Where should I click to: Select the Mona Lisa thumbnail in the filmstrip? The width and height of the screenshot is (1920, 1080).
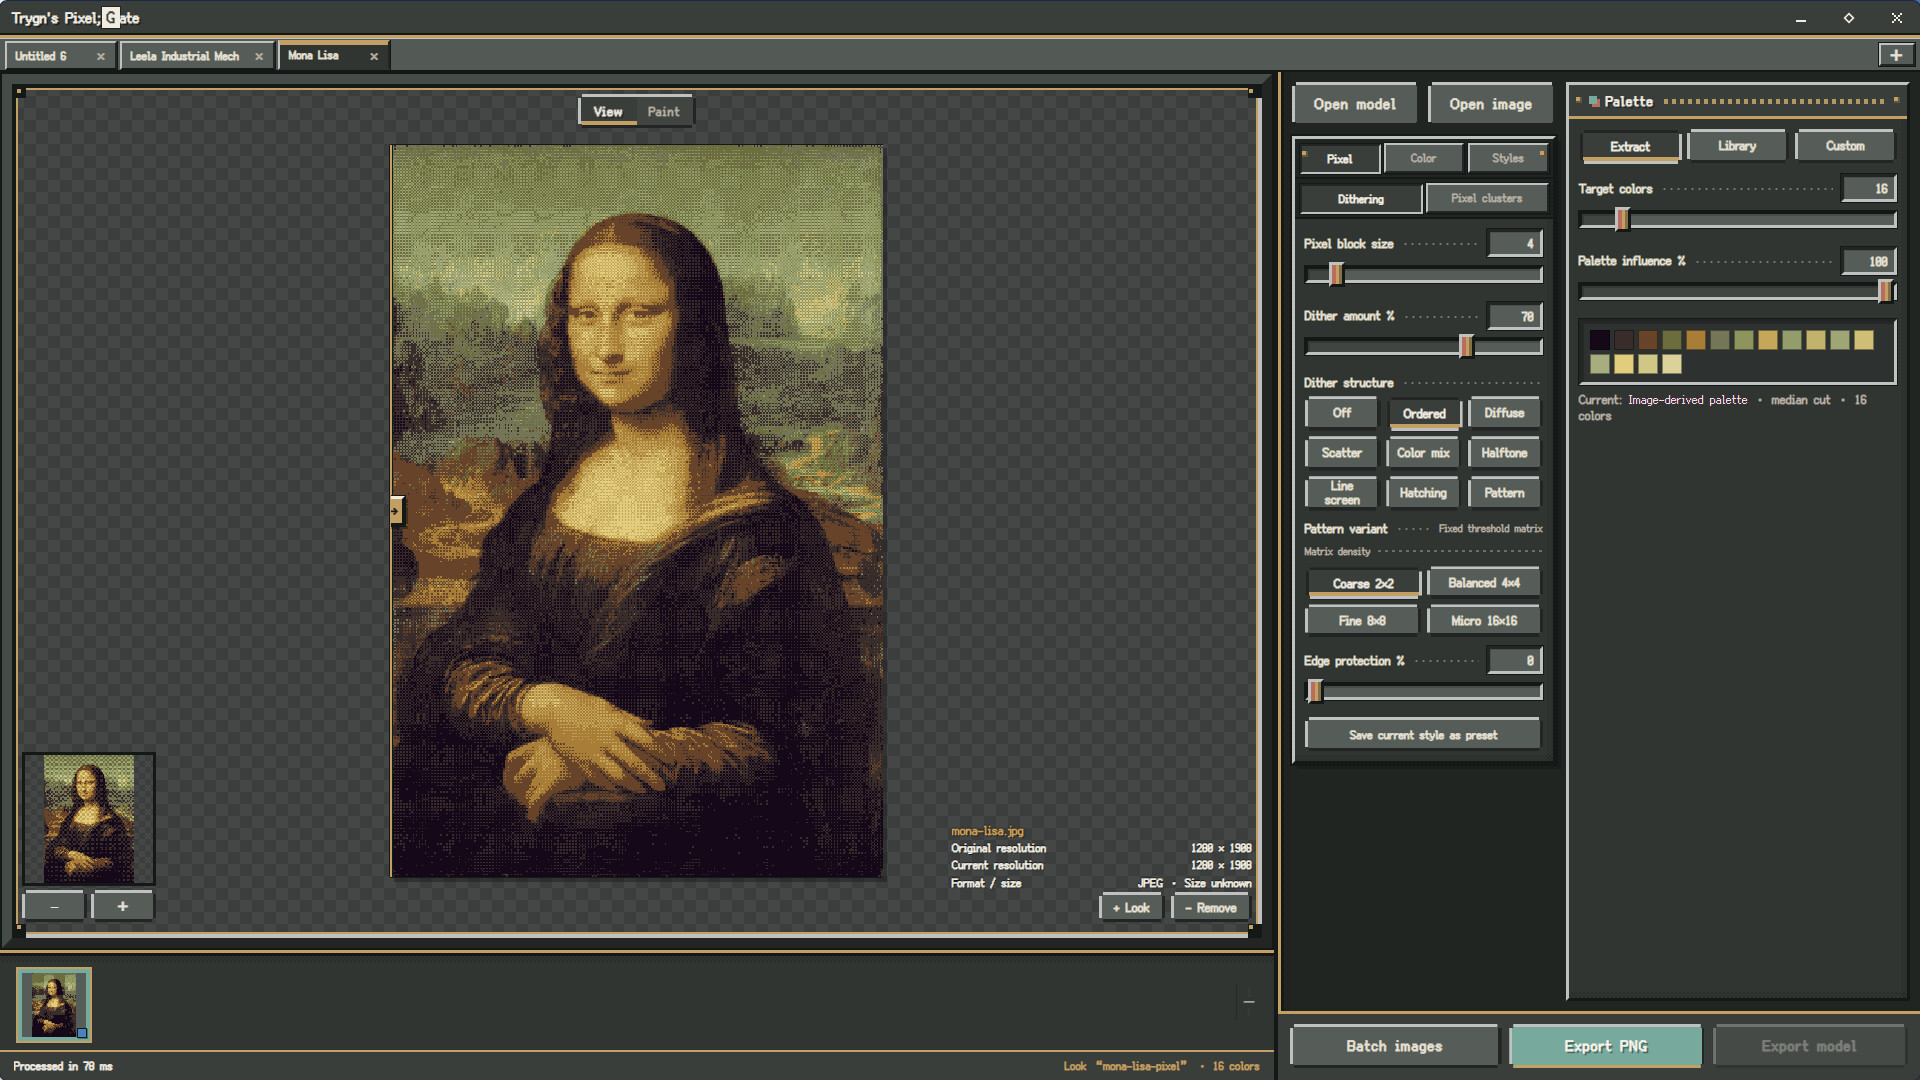click(x=54, y=1004)
